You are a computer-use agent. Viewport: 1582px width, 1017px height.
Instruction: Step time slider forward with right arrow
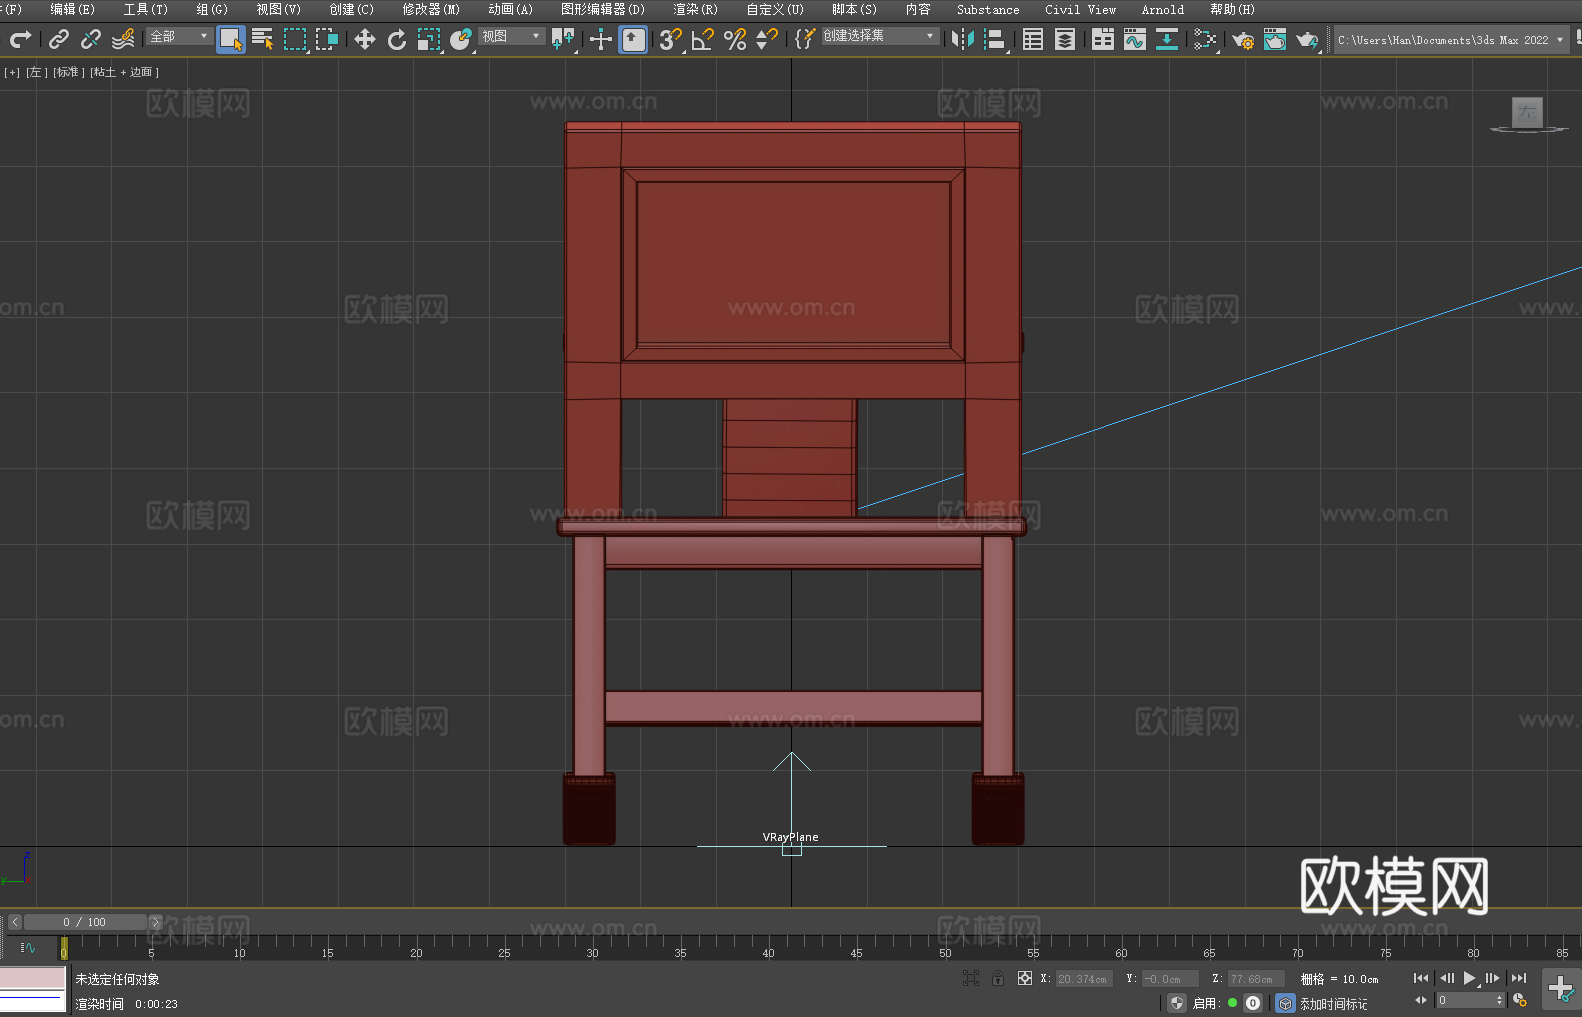pos(155,922)
